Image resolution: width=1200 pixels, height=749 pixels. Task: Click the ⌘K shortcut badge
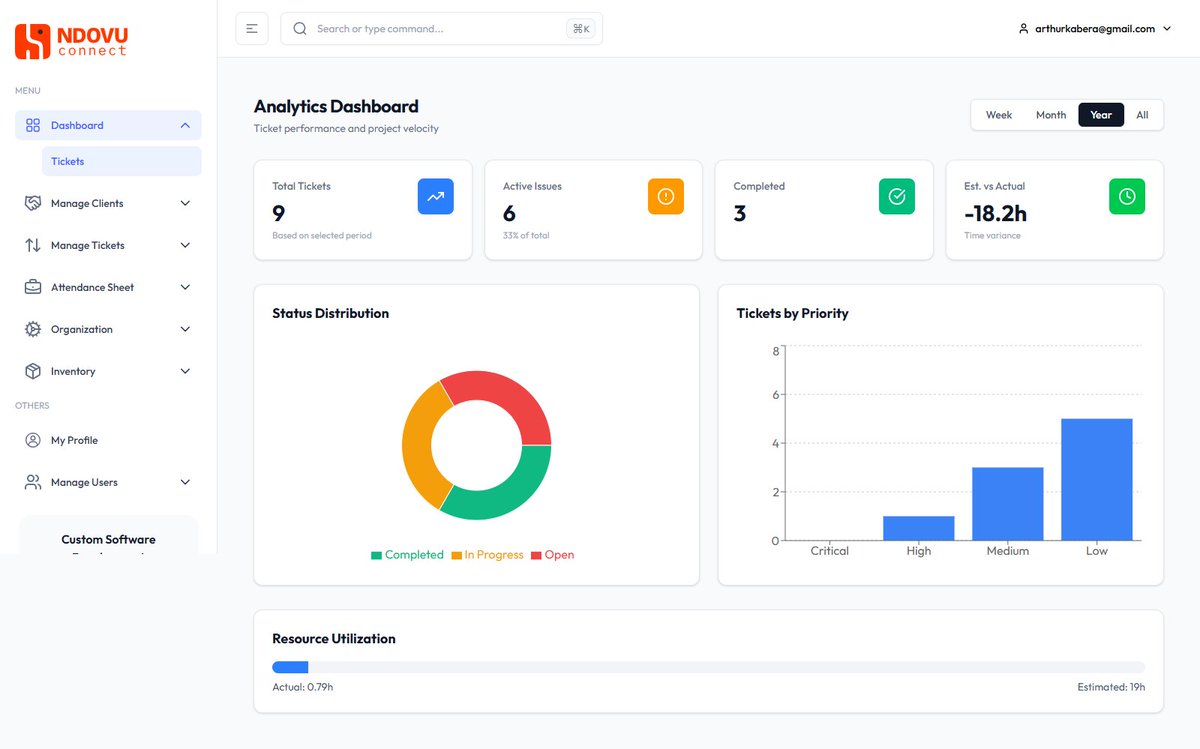pyautogui.click(x=580, y=29)
